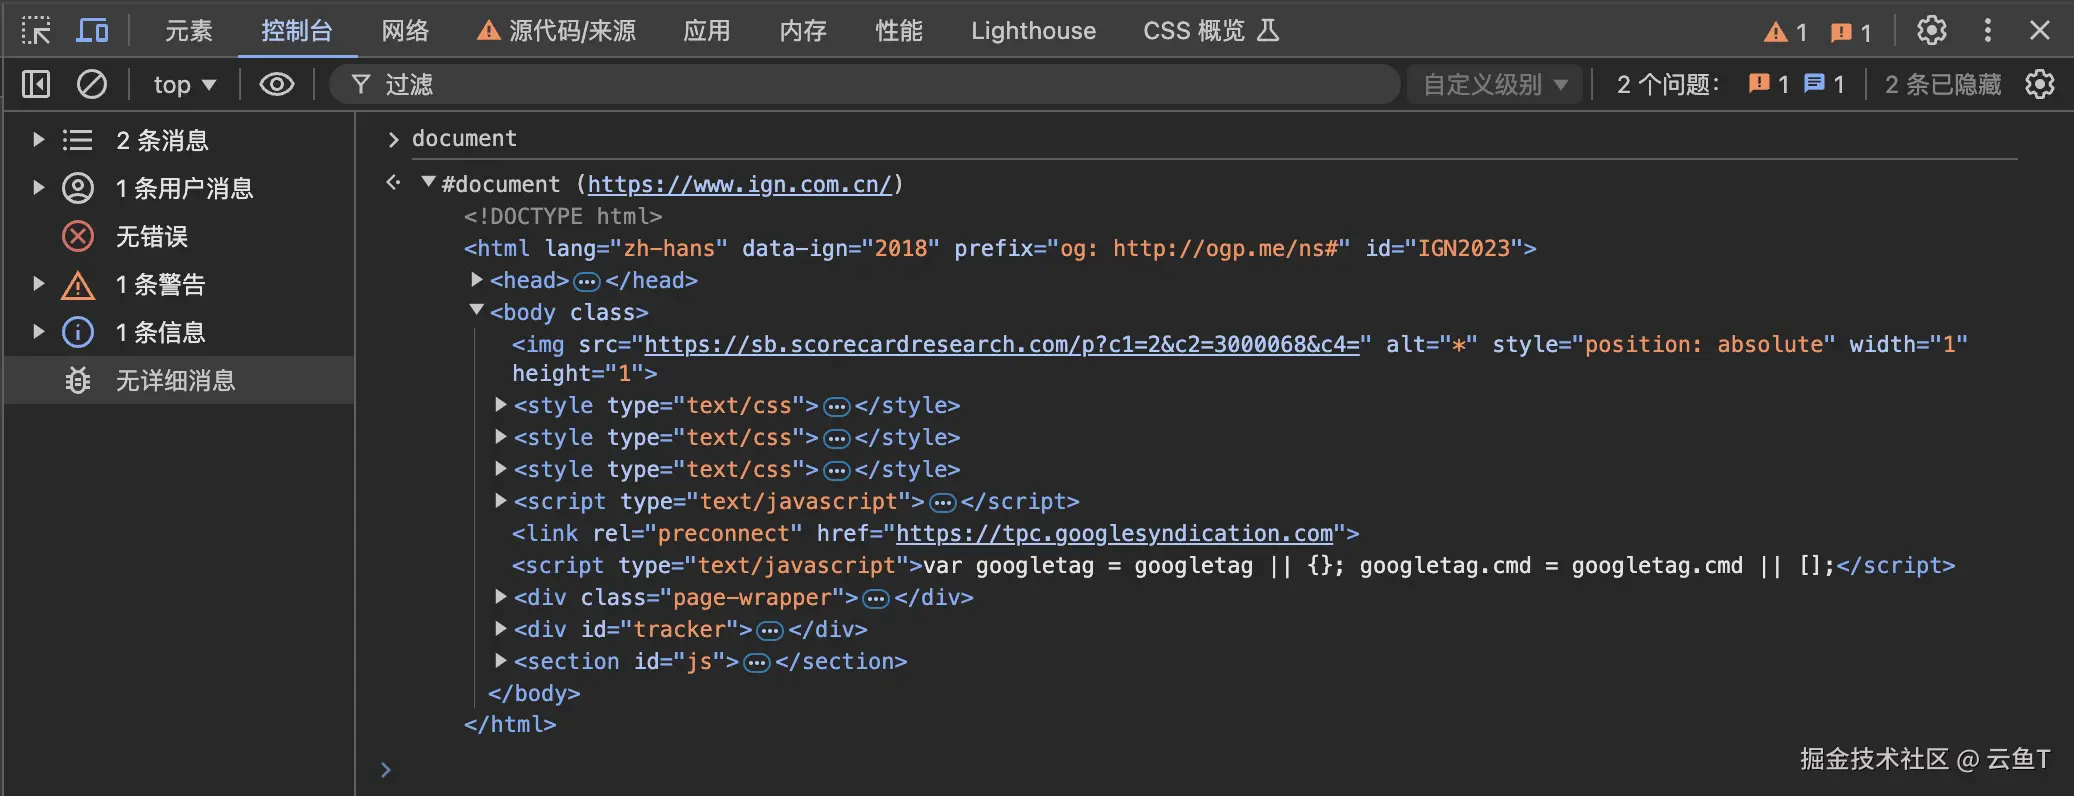Open the DevTools three-dot more menu
The width and height of the screenshot is (2074, 796).
(x=1988, y=31)
